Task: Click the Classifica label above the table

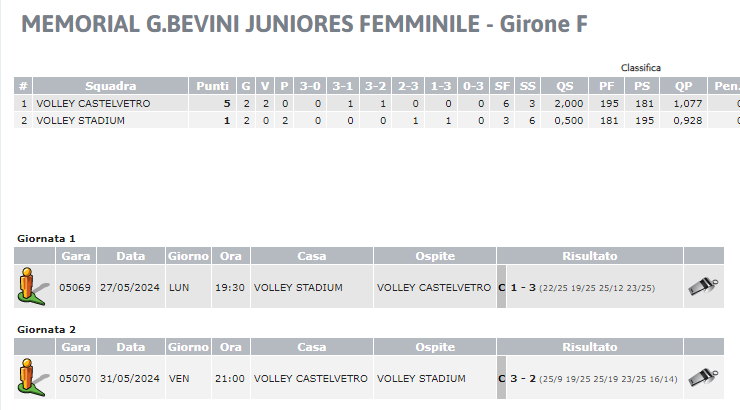Action: 640,68
